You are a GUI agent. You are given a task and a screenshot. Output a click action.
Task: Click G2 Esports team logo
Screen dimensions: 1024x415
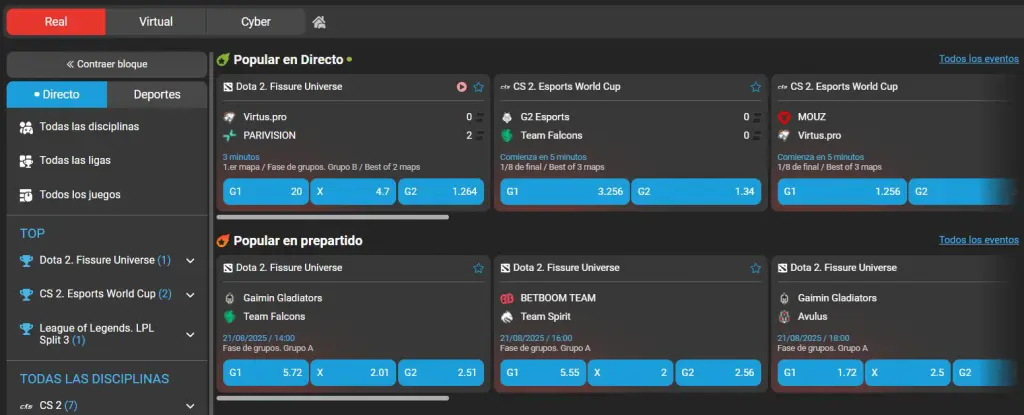tap(507, 117)
